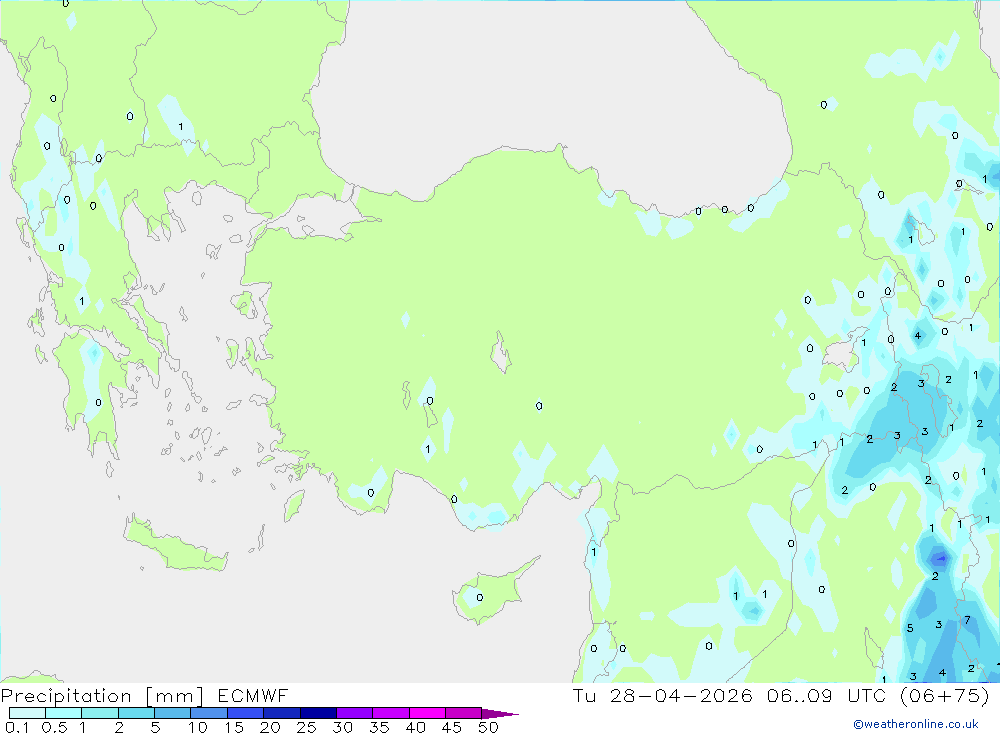The image size is (1000, 733).
Task: Select the 40–45 mm magenta legend swatch
Action: click(x=427, y=713)
